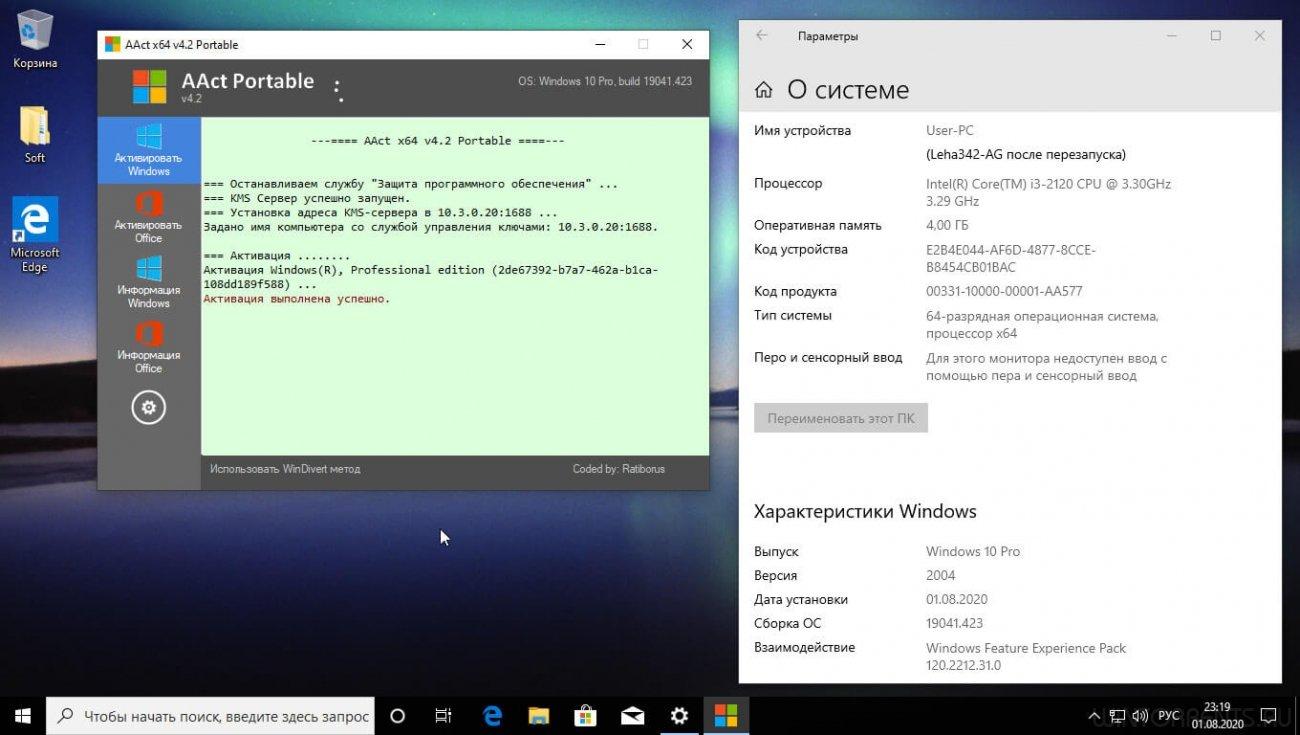This screenshot has width=1300, height=735.
Task: Click 'Переименовать этот ПК' button
Action: (x=841, y=418)
